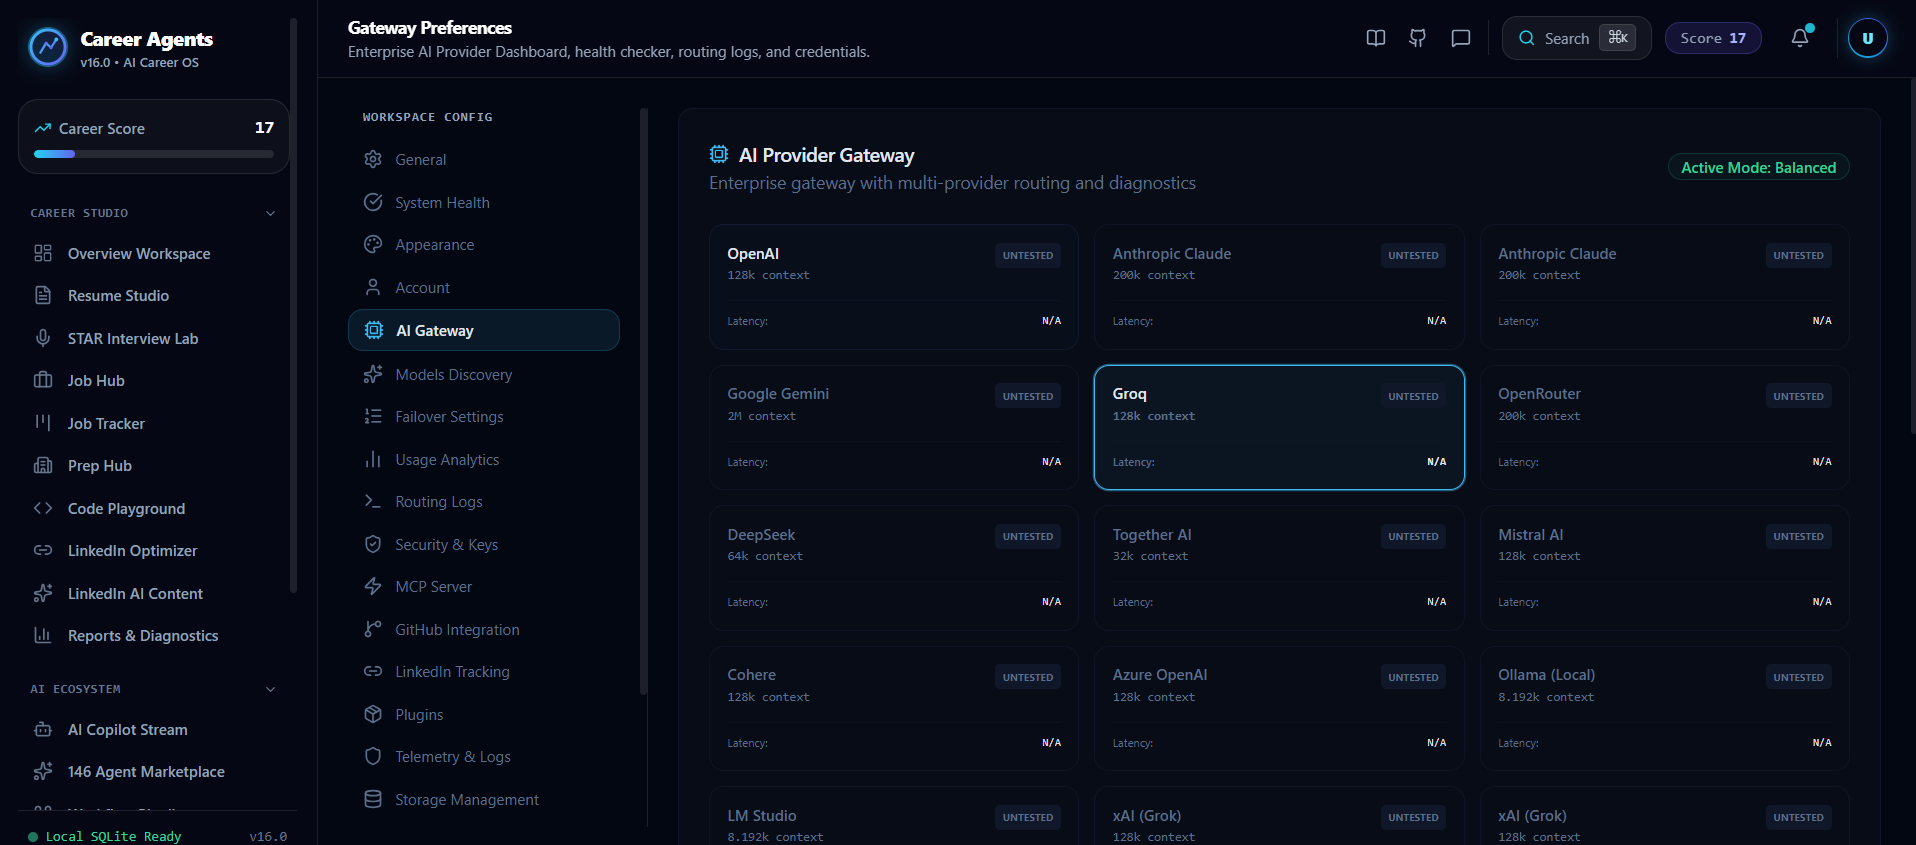Click the Workspace Config label

click(427, 117)
